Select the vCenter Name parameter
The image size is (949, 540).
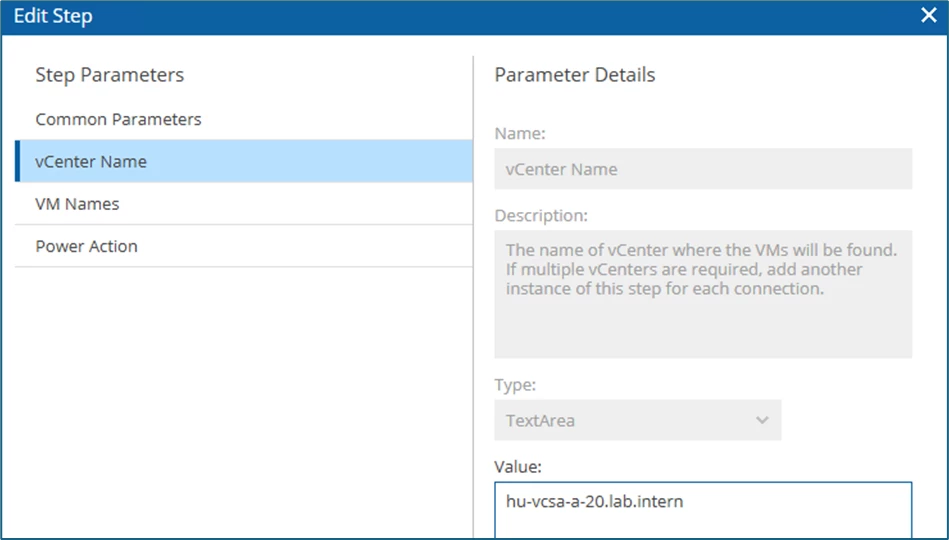coord(91,162)
